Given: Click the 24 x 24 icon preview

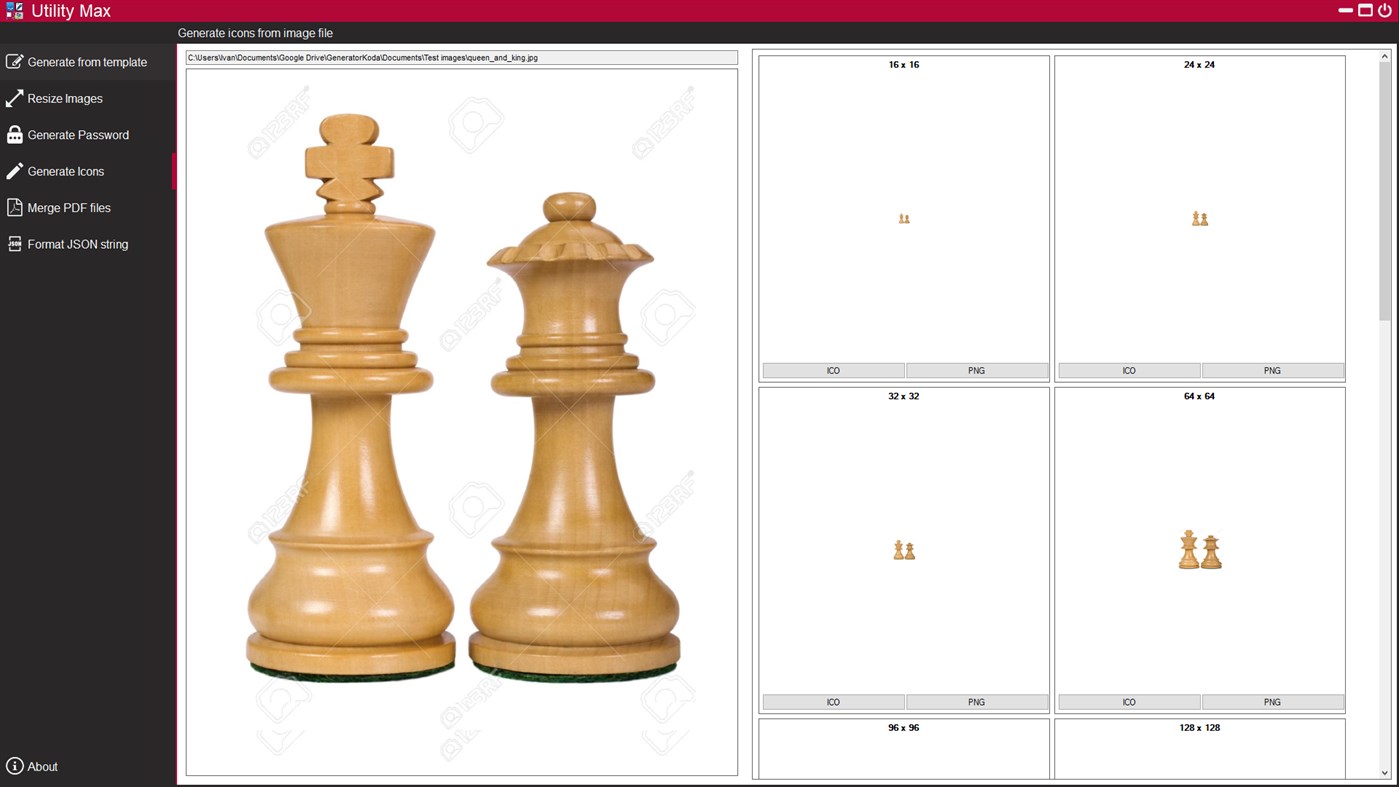Looking at the screenshot, I should click(x=1200, y=218).
